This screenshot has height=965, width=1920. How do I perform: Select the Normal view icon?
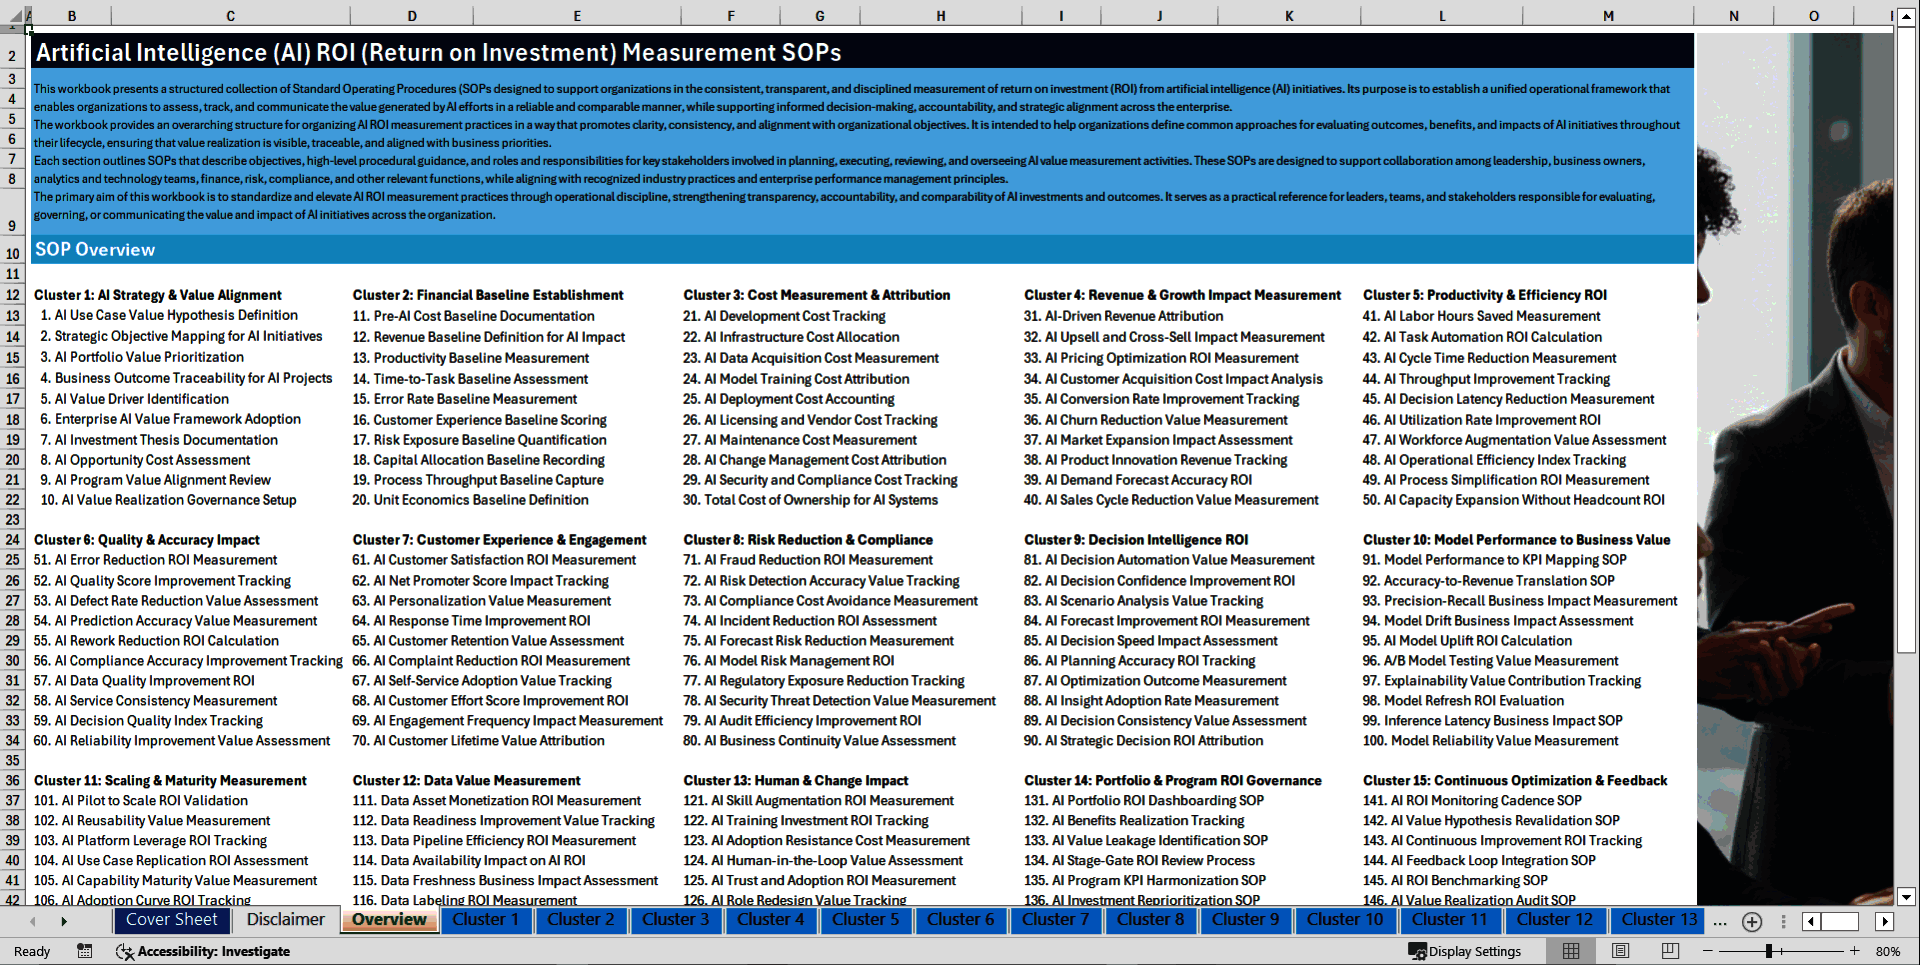1569,951
